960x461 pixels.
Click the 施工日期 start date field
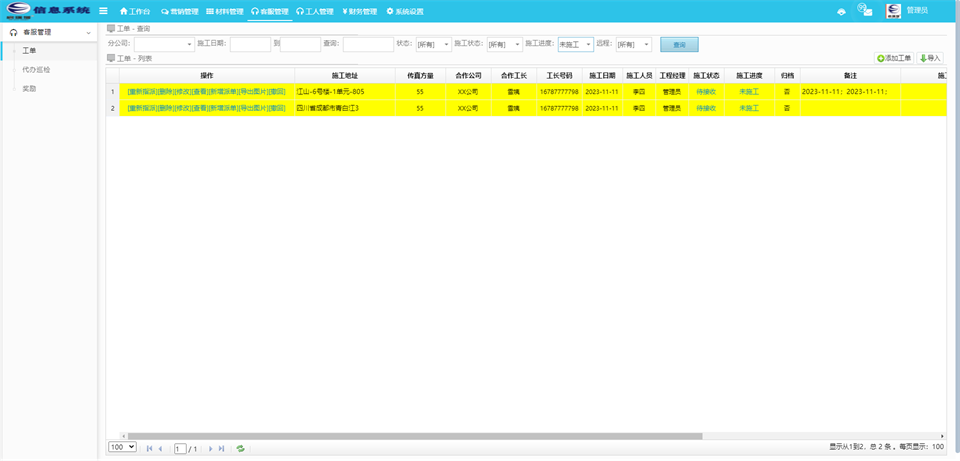[x=250, y=45]
